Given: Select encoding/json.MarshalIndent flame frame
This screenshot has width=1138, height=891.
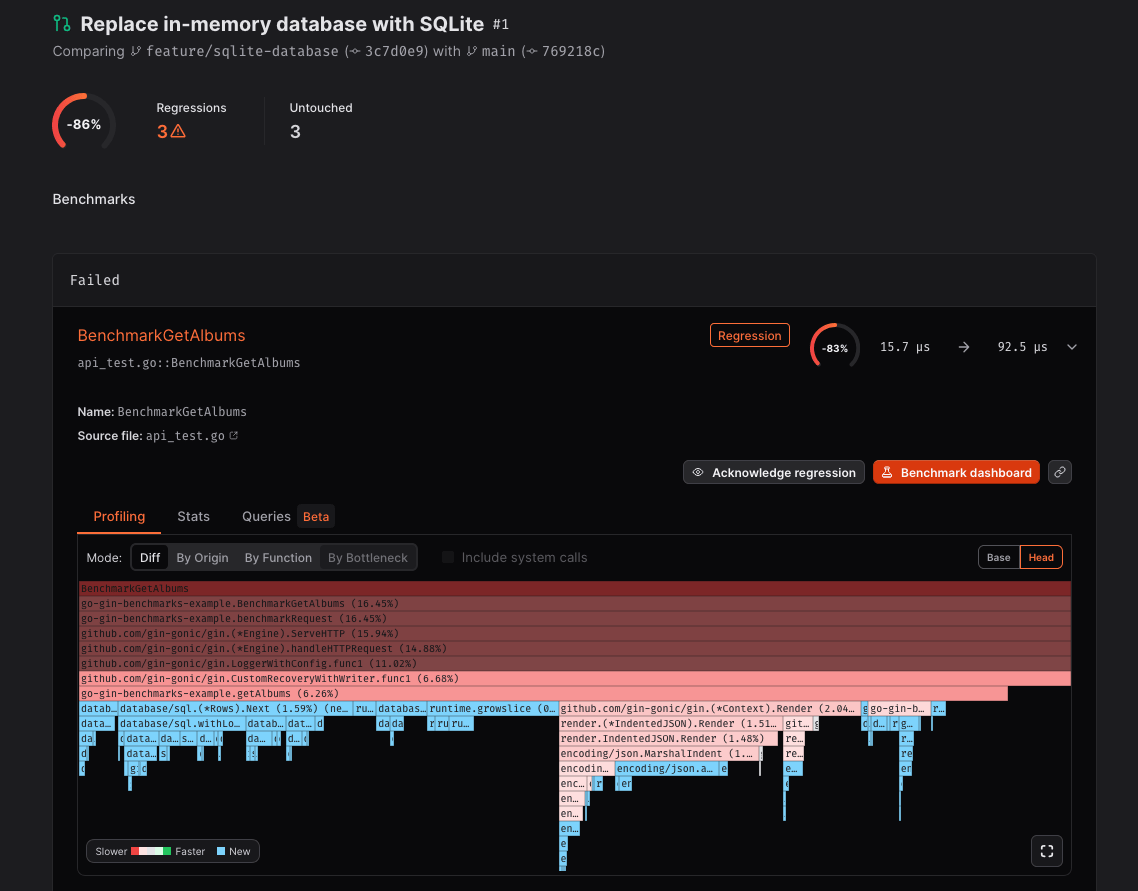Looking at the screenshot, I should click(x=658, y=754).
